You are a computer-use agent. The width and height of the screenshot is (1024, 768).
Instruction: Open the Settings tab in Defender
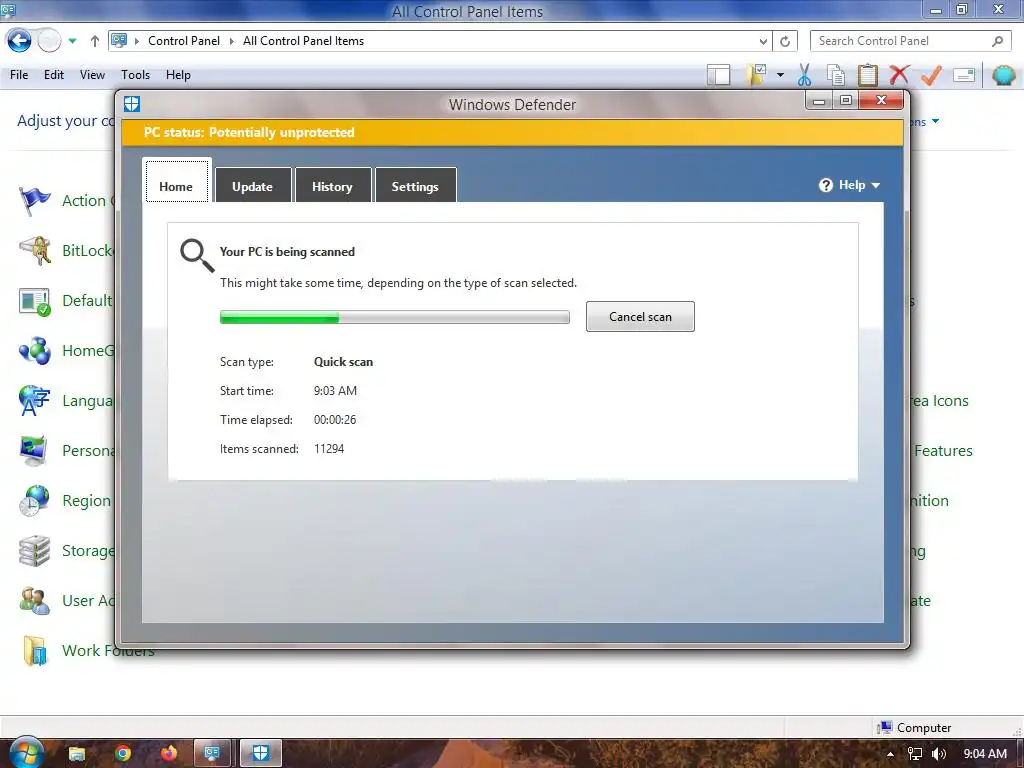point(415,186)
